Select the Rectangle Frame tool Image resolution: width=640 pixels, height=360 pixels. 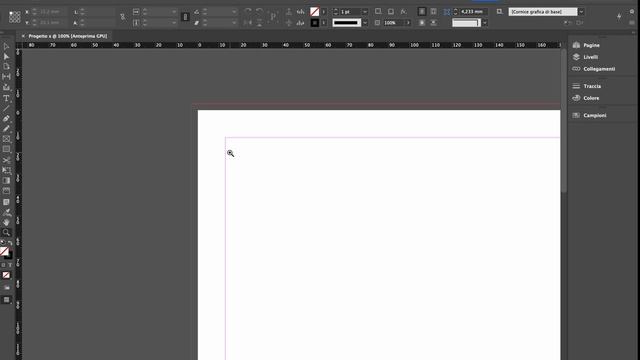coord(6,139)
